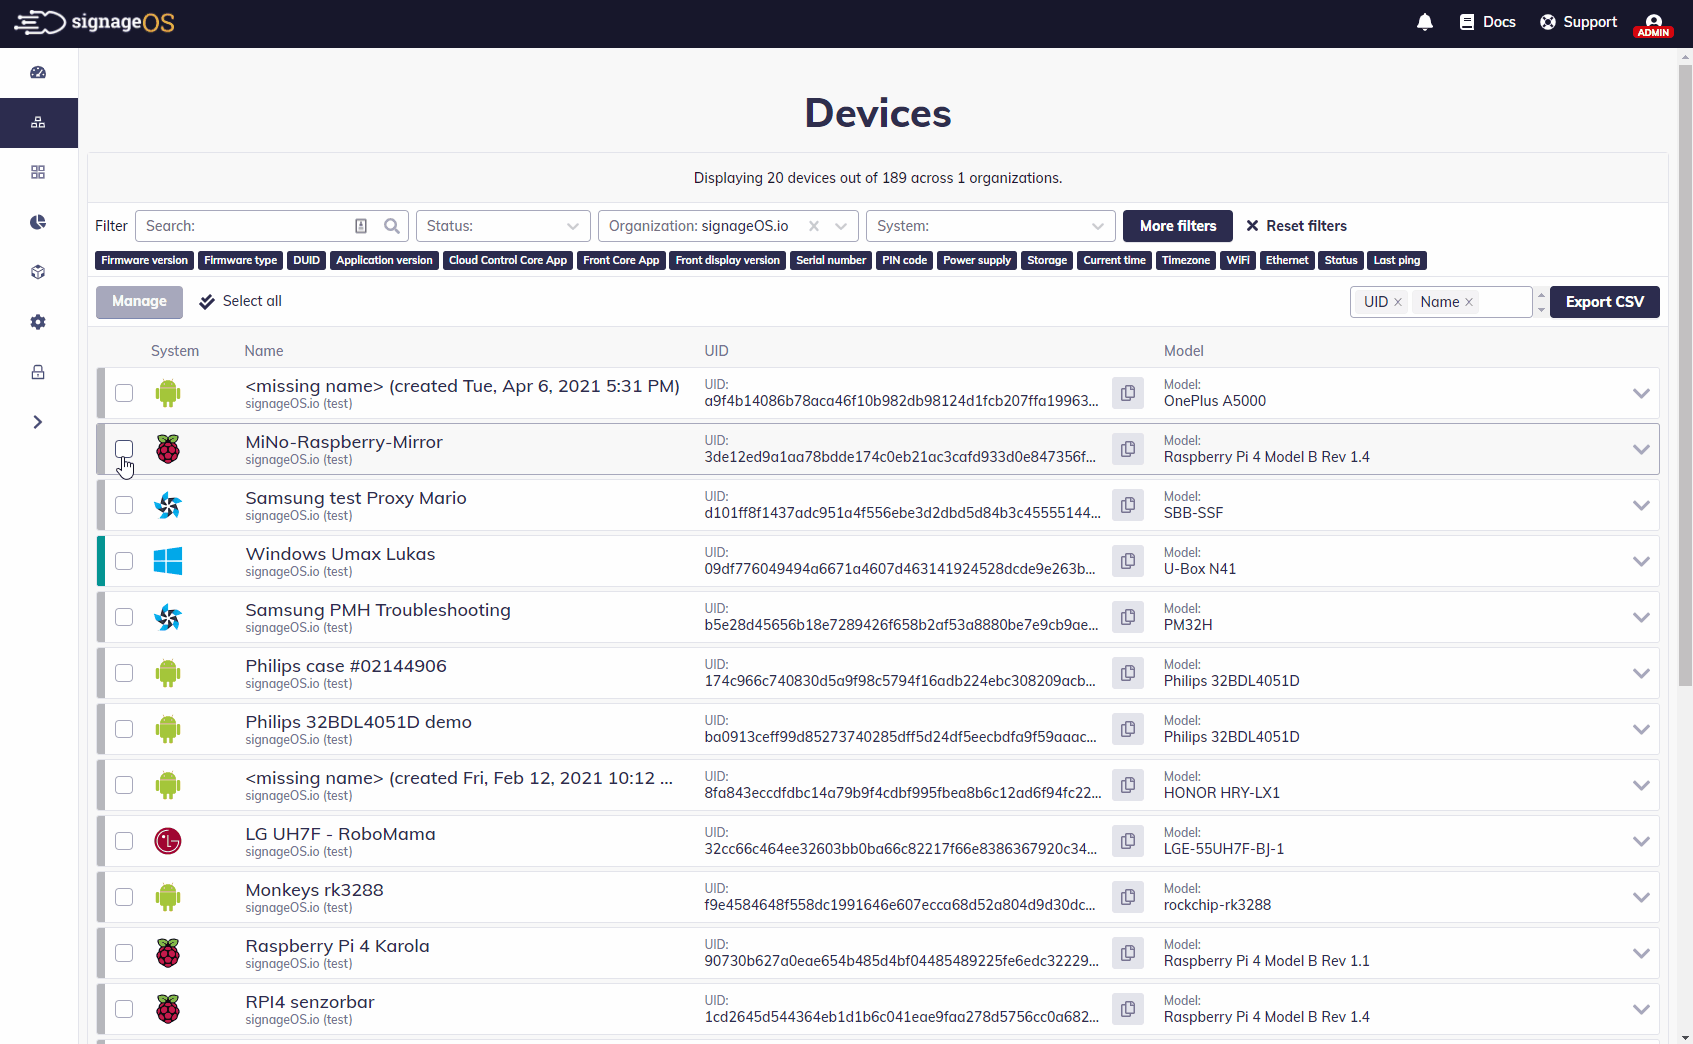Click the More filters button

(x=1177, y=226)
